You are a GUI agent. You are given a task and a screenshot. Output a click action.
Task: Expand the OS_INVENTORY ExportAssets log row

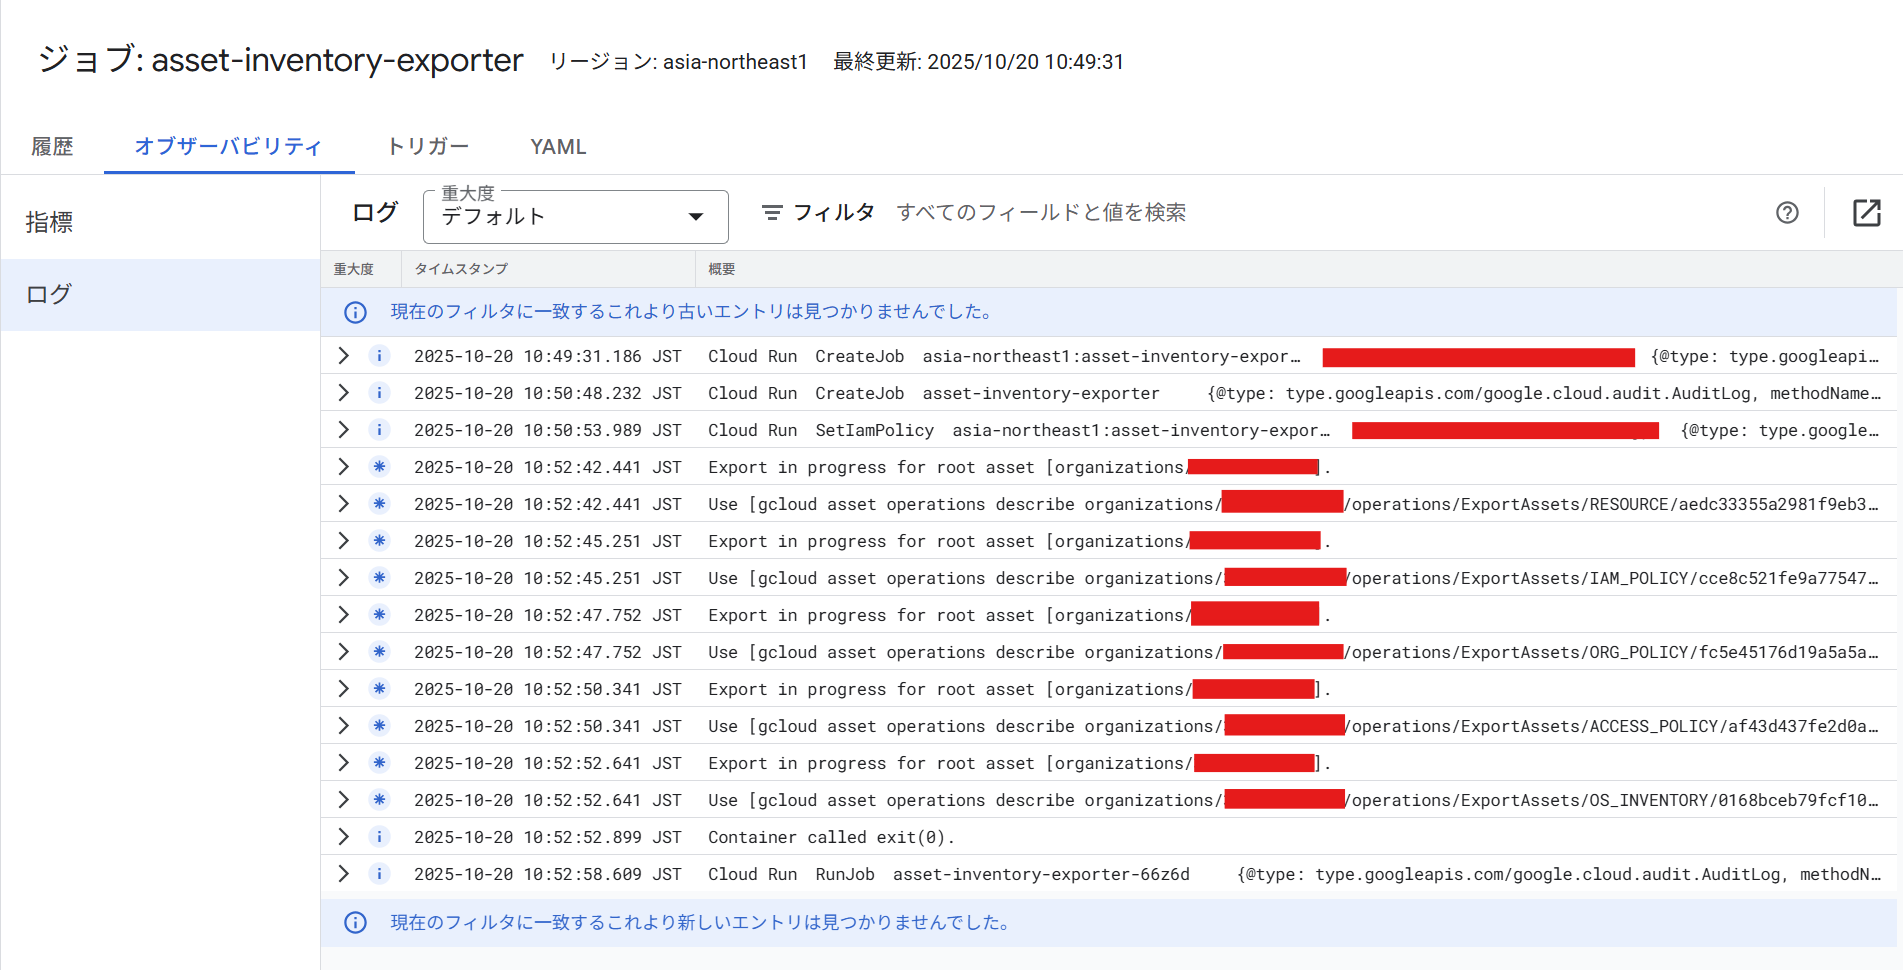pos(343,800)
